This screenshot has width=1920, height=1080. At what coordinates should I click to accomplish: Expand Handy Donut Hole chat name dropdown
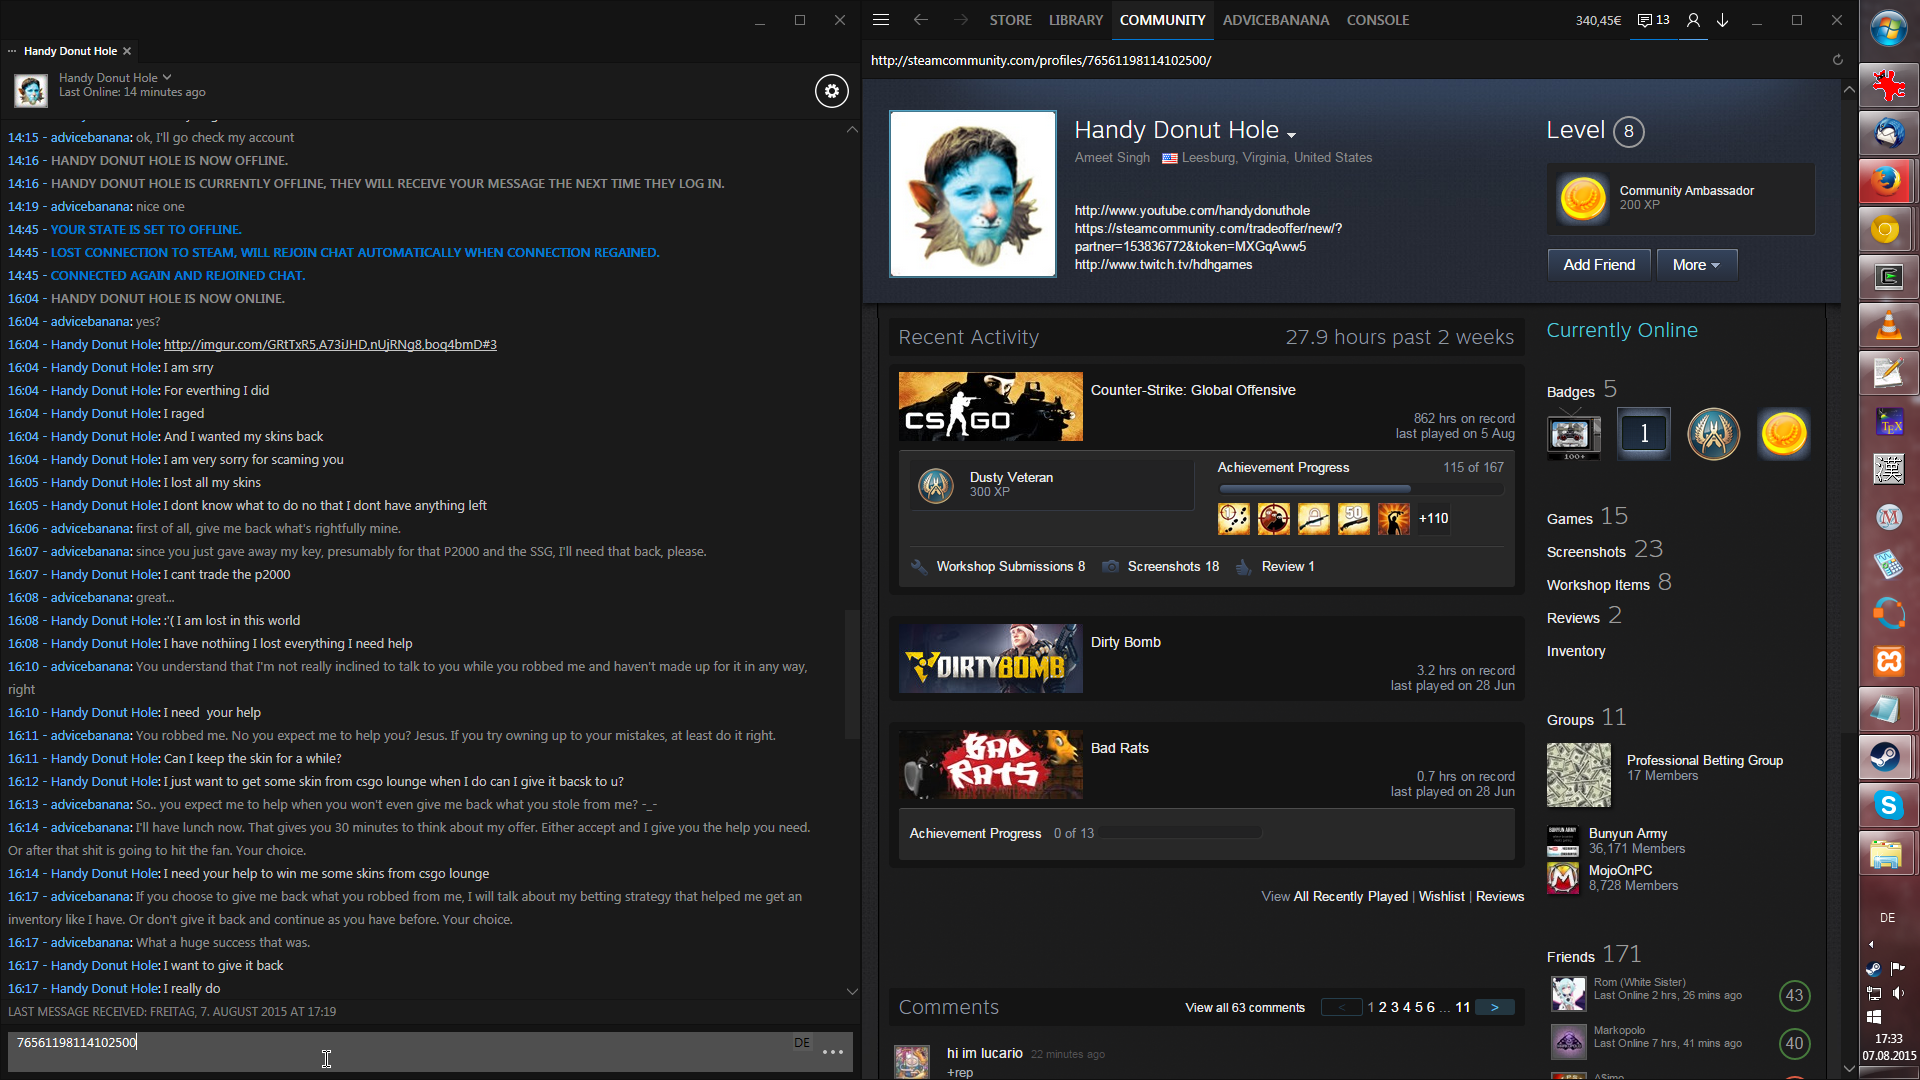pyautogui.click(x=166, y=77)
